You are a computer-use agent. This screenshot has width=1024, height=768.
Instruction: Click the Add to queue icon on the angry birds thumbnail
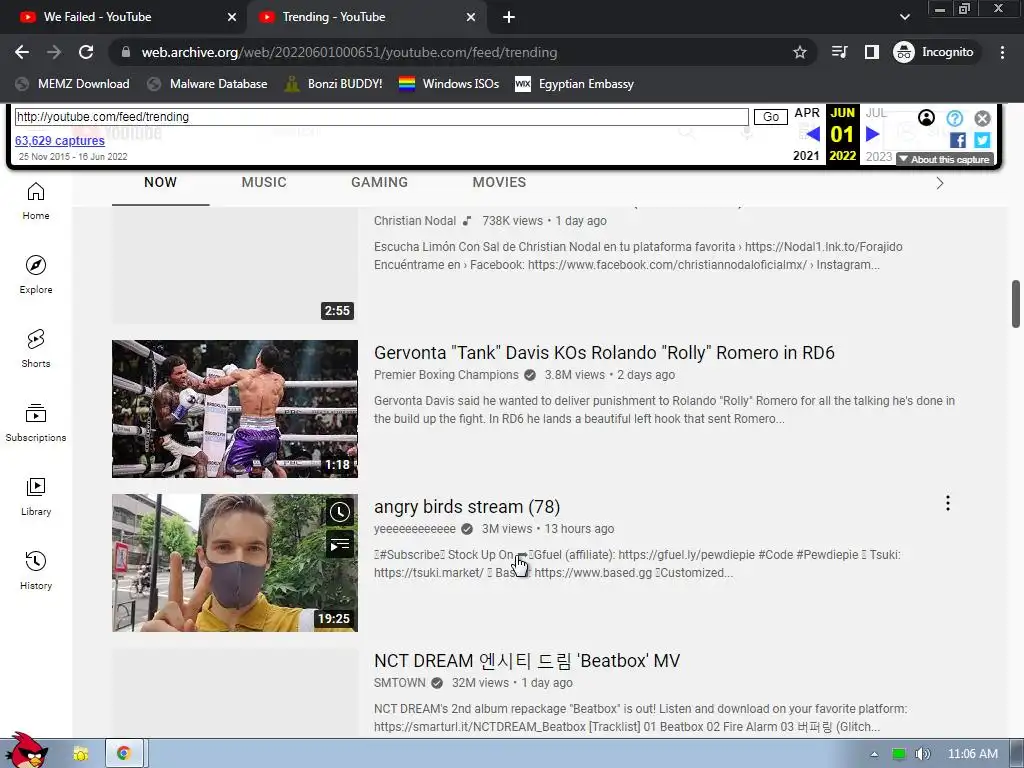pyautogui.click(x=340, y=544)
